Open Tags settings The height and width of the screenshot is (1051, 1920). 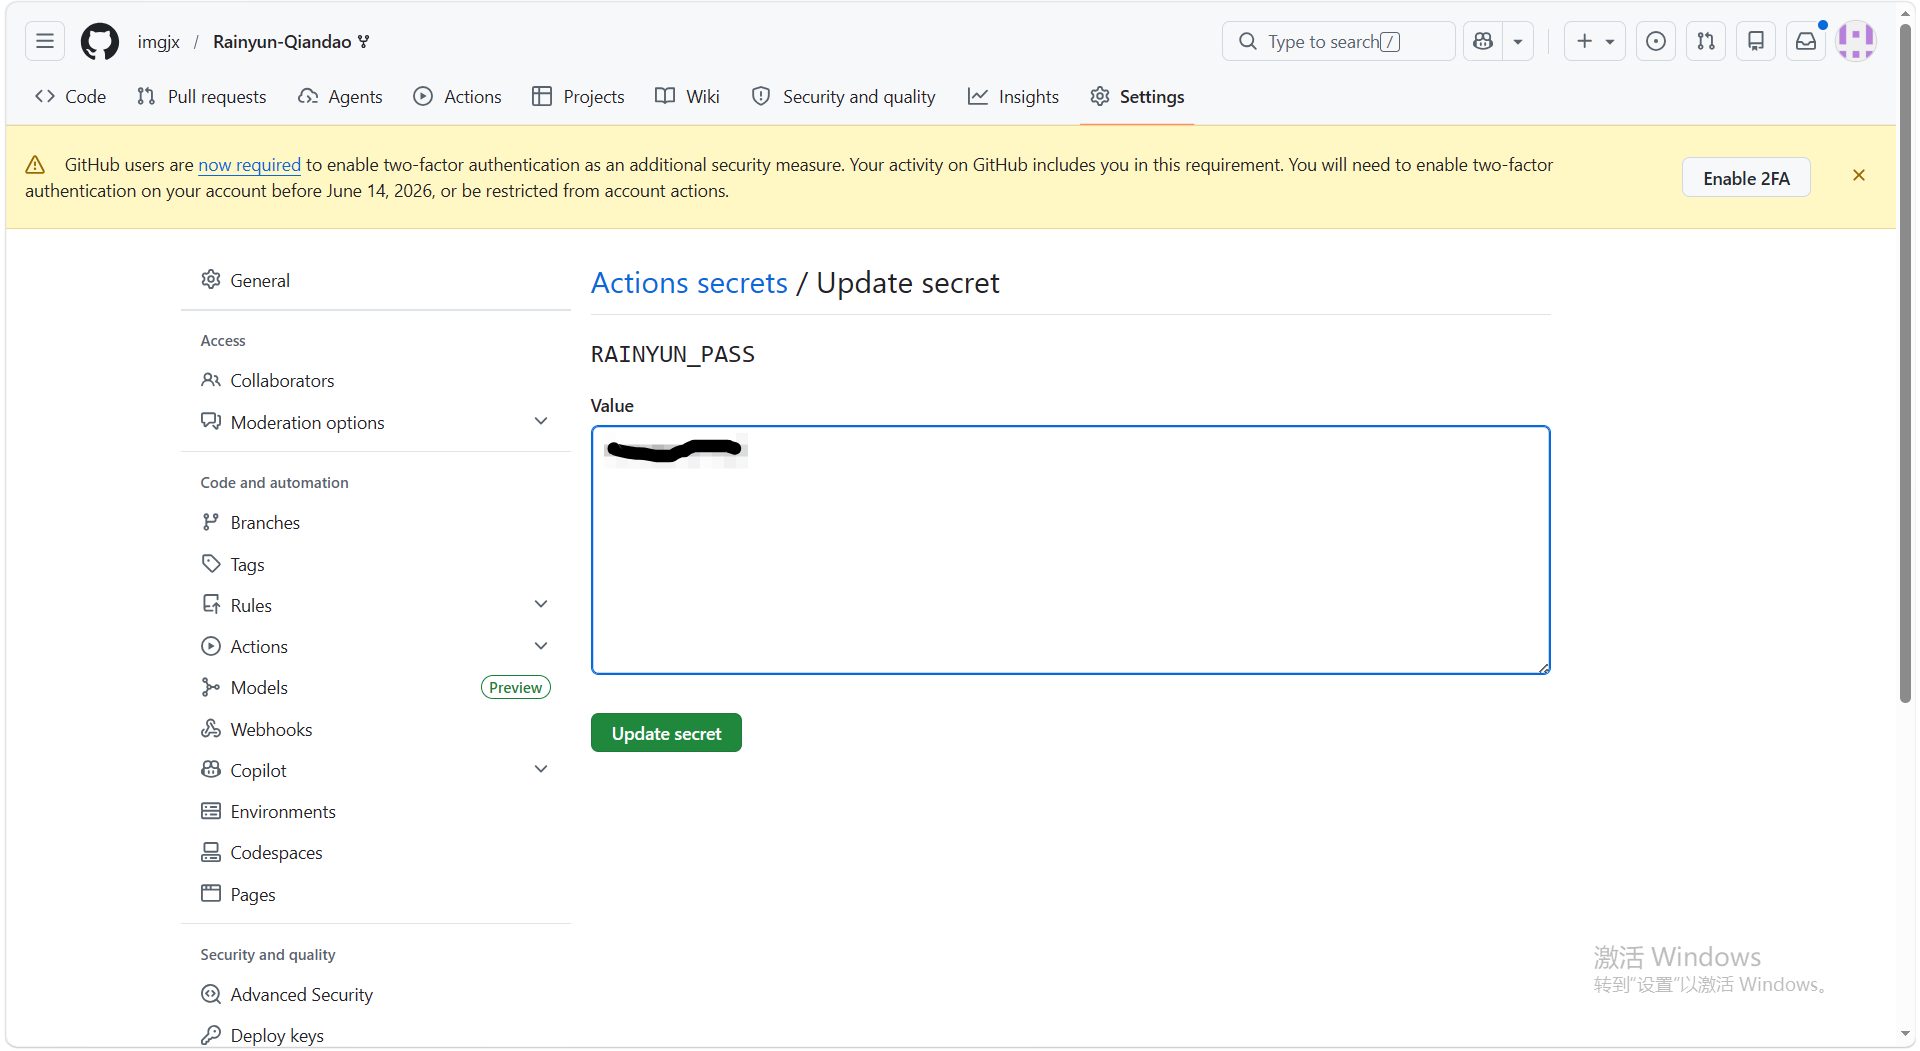376,565
